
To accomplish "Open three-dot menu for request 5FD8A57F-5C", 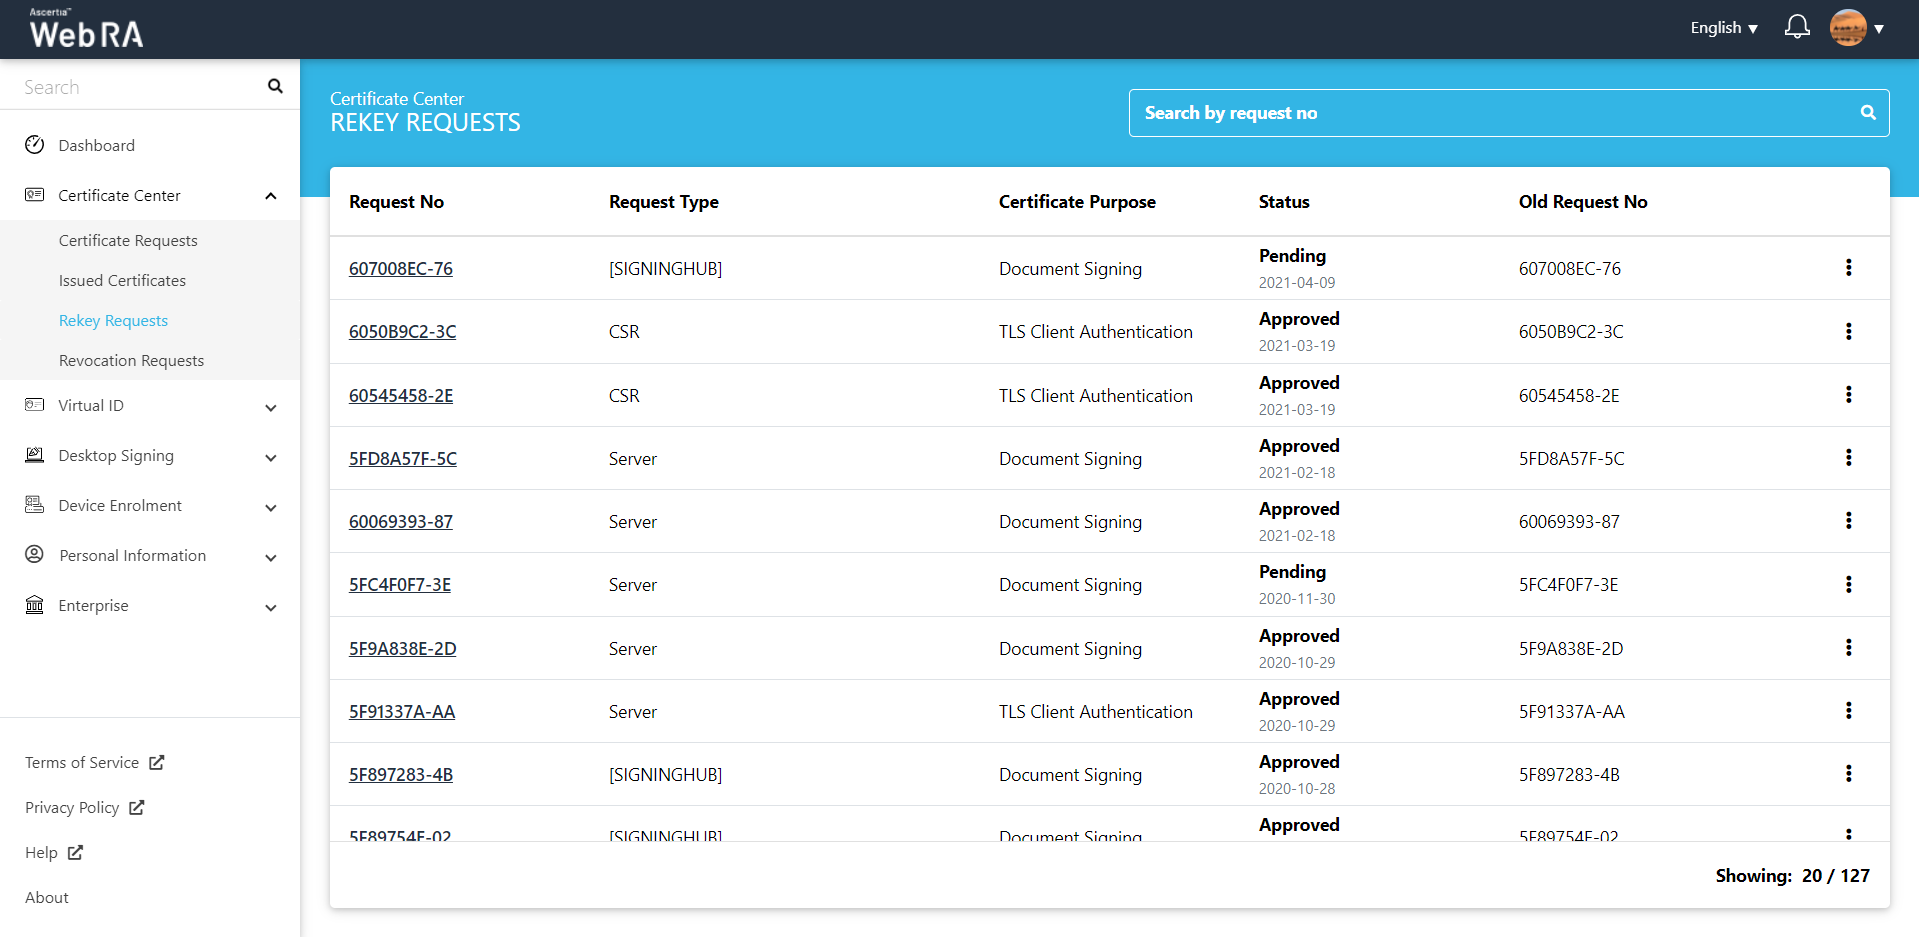I will [x=1848, y=458].
